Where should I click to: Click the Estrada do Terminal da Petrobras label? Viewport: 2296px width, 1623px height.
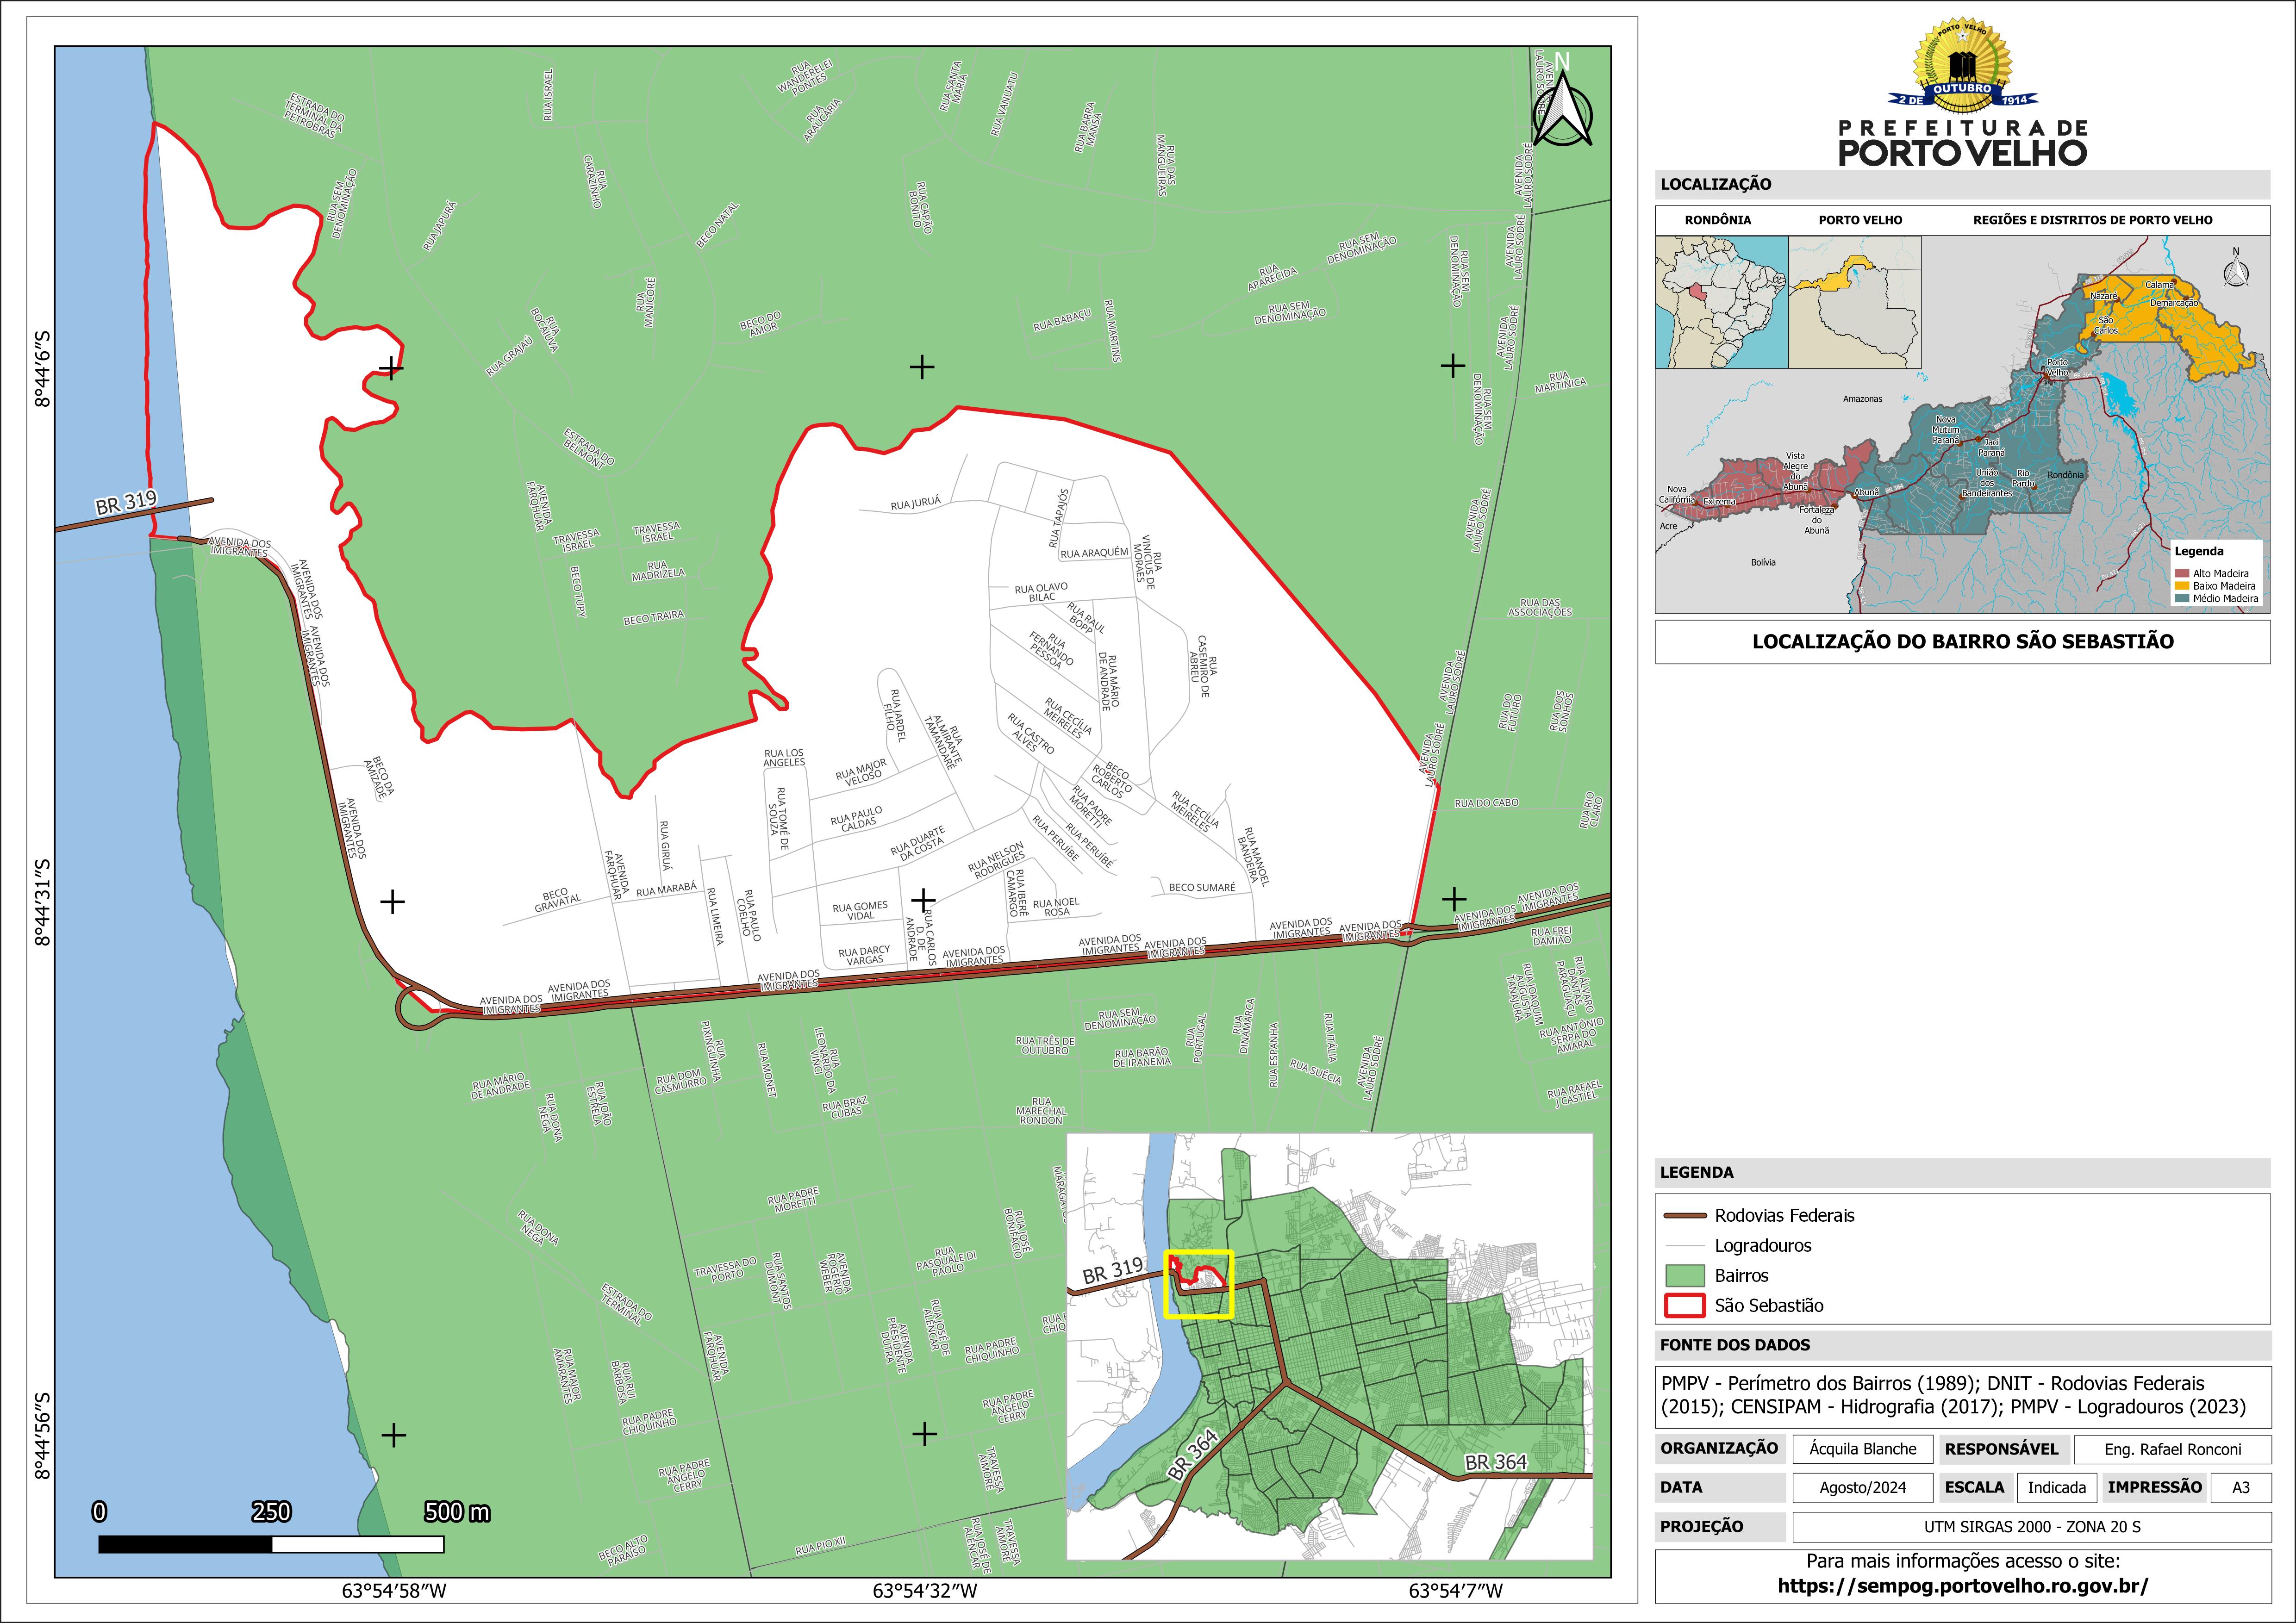pos(314,116)
